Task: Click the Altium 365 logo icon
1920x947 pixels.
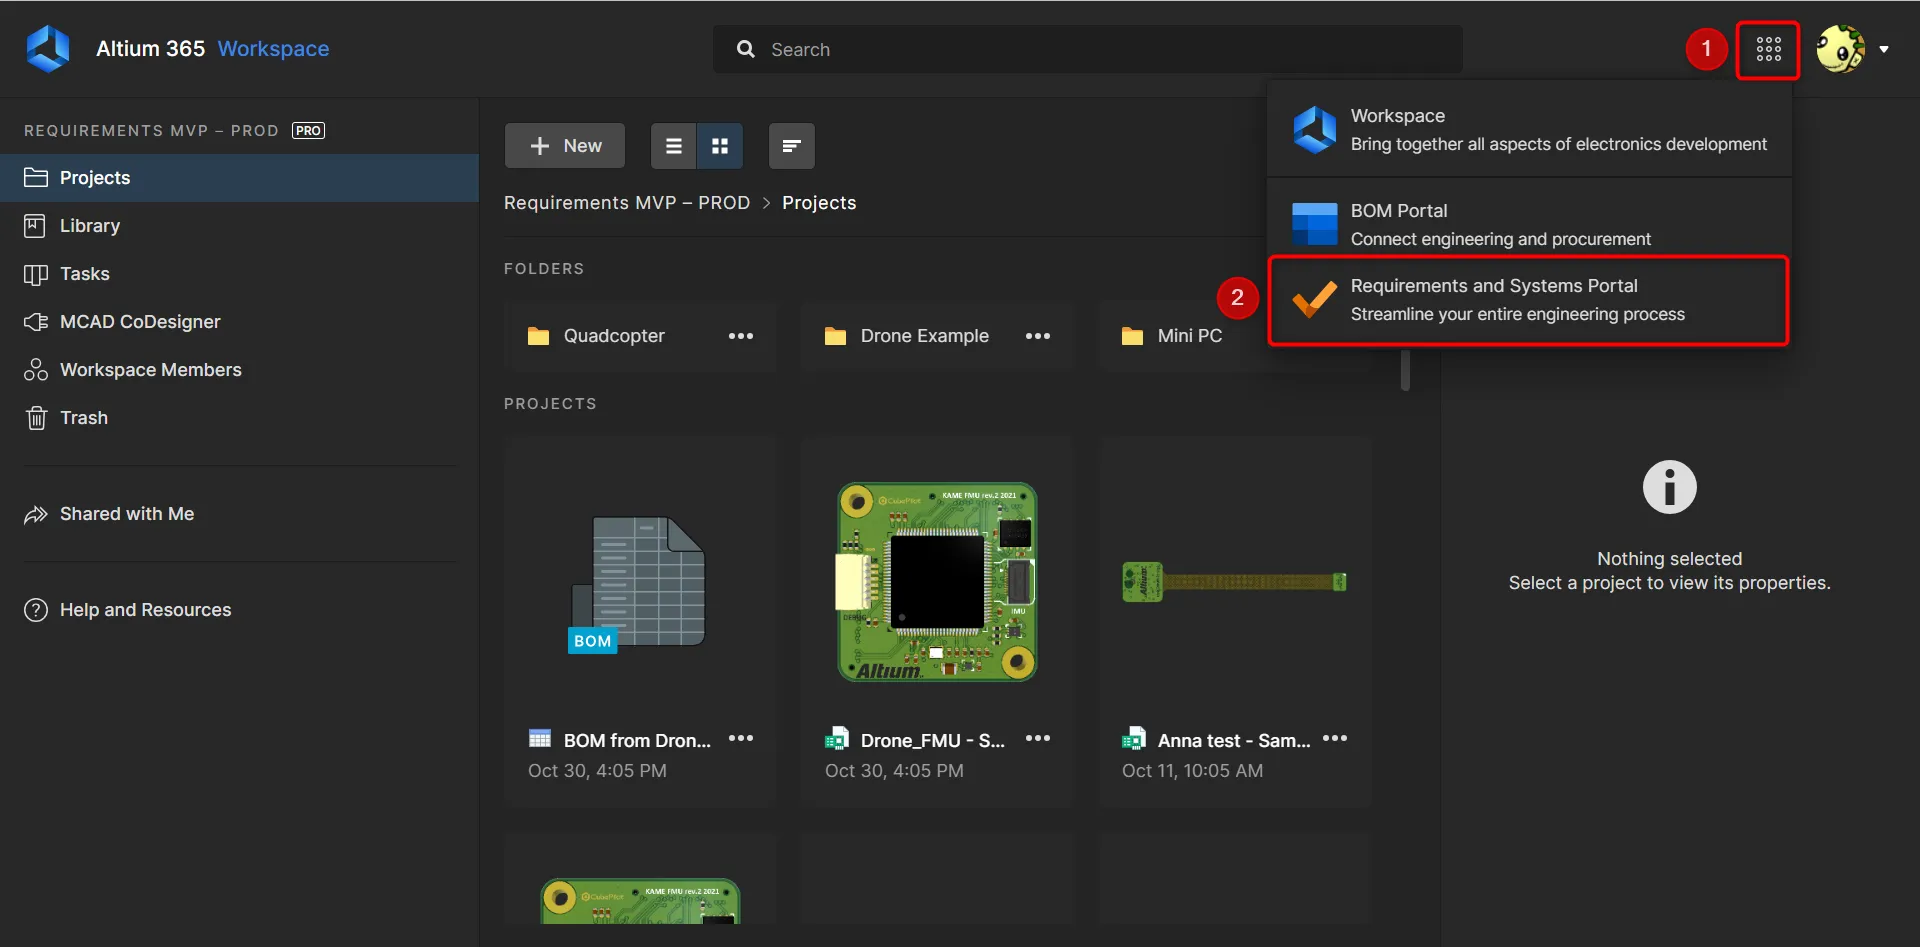Action: point(48,49)
